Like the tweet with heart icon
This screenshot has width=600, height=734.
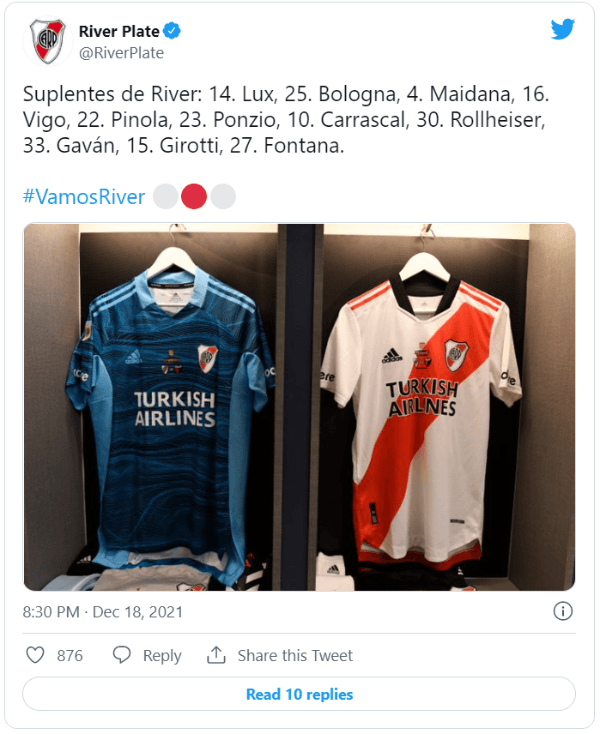(x=35, y=655)
